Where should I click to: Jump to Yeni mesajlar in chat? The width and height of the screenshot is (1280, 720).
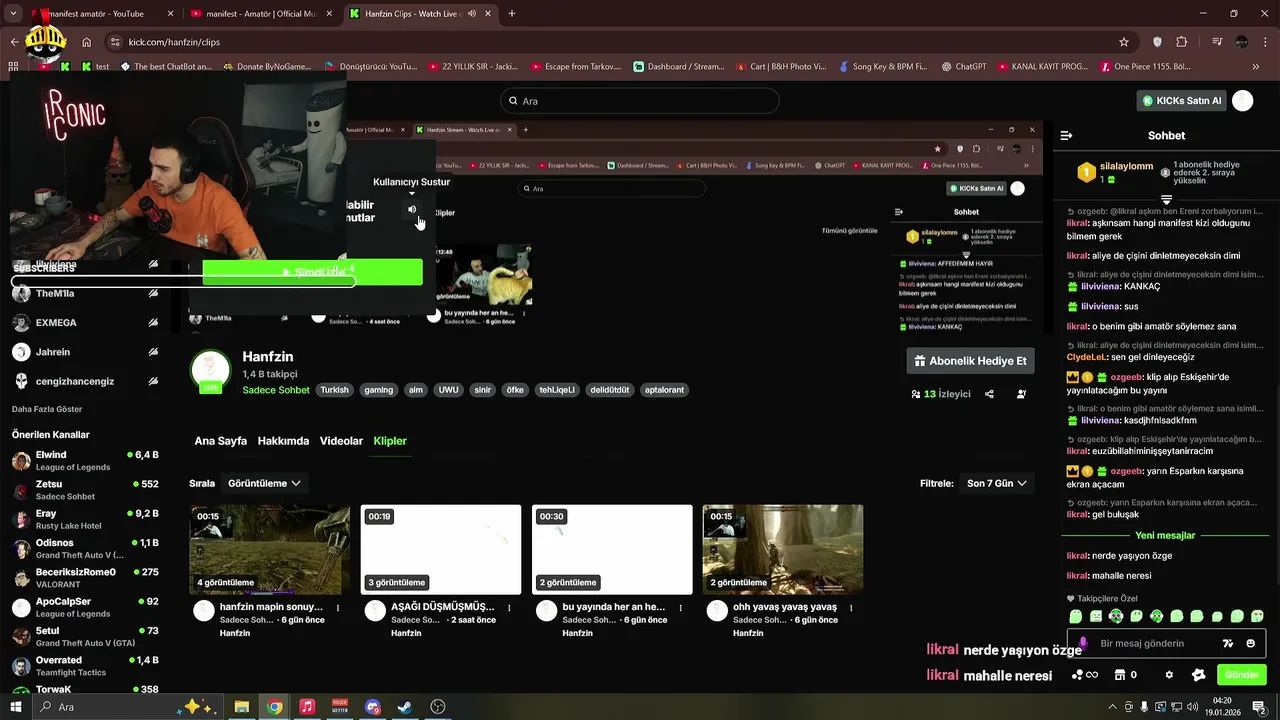(1165, 535)
